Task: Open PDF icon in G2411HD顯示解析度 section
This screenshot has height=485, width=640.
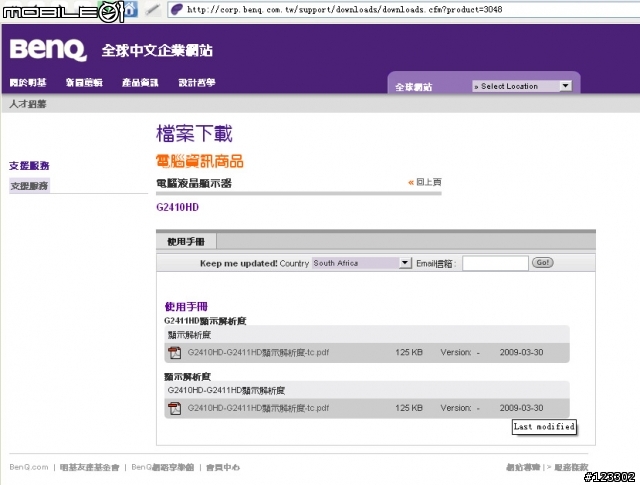Action: pos(175,353)
